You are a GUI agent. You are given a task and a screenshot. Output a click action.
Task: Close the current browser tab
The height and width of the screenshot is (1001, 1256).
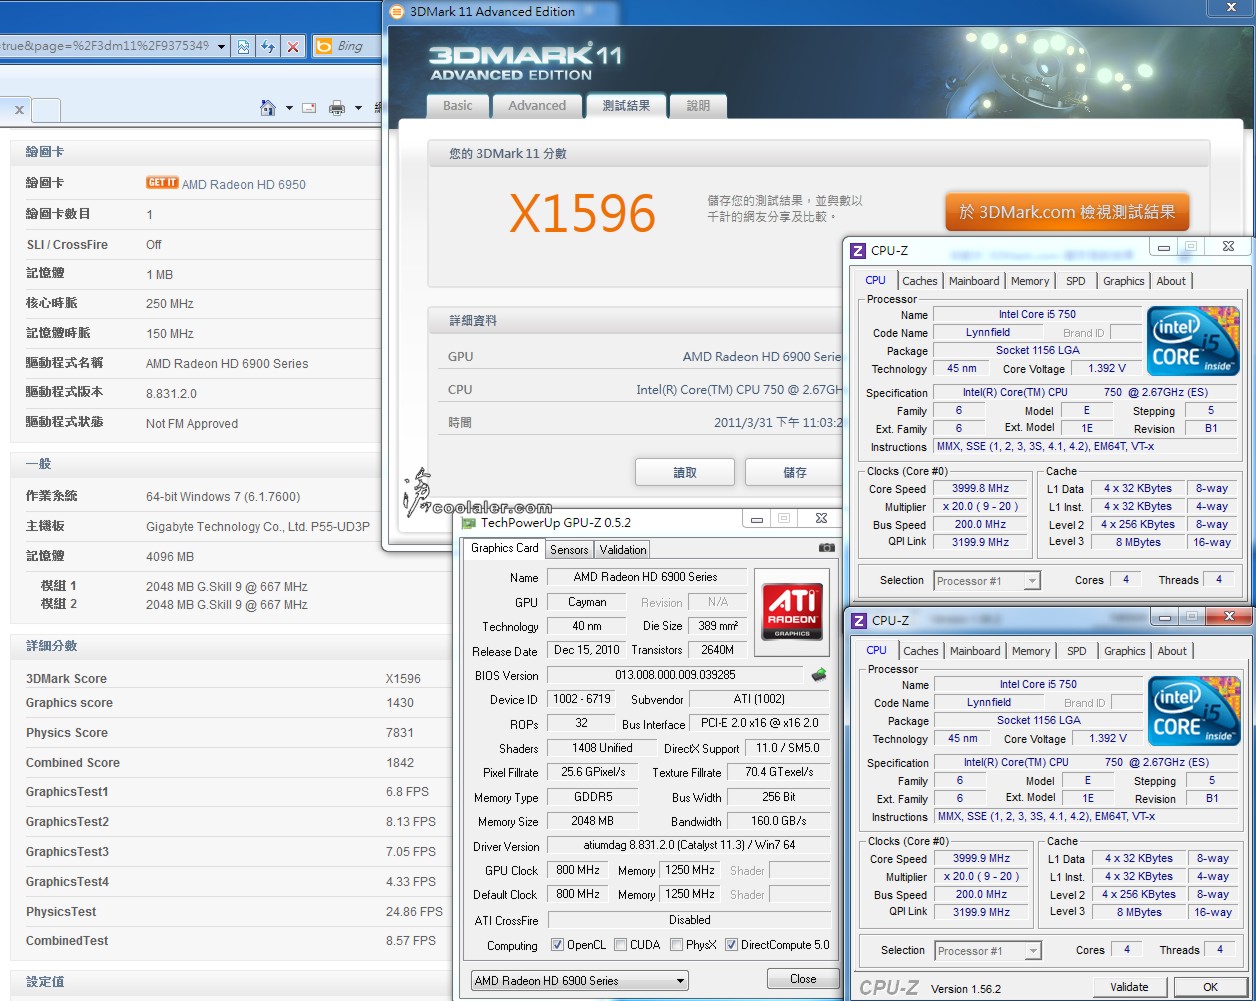(x=19, y=109)
